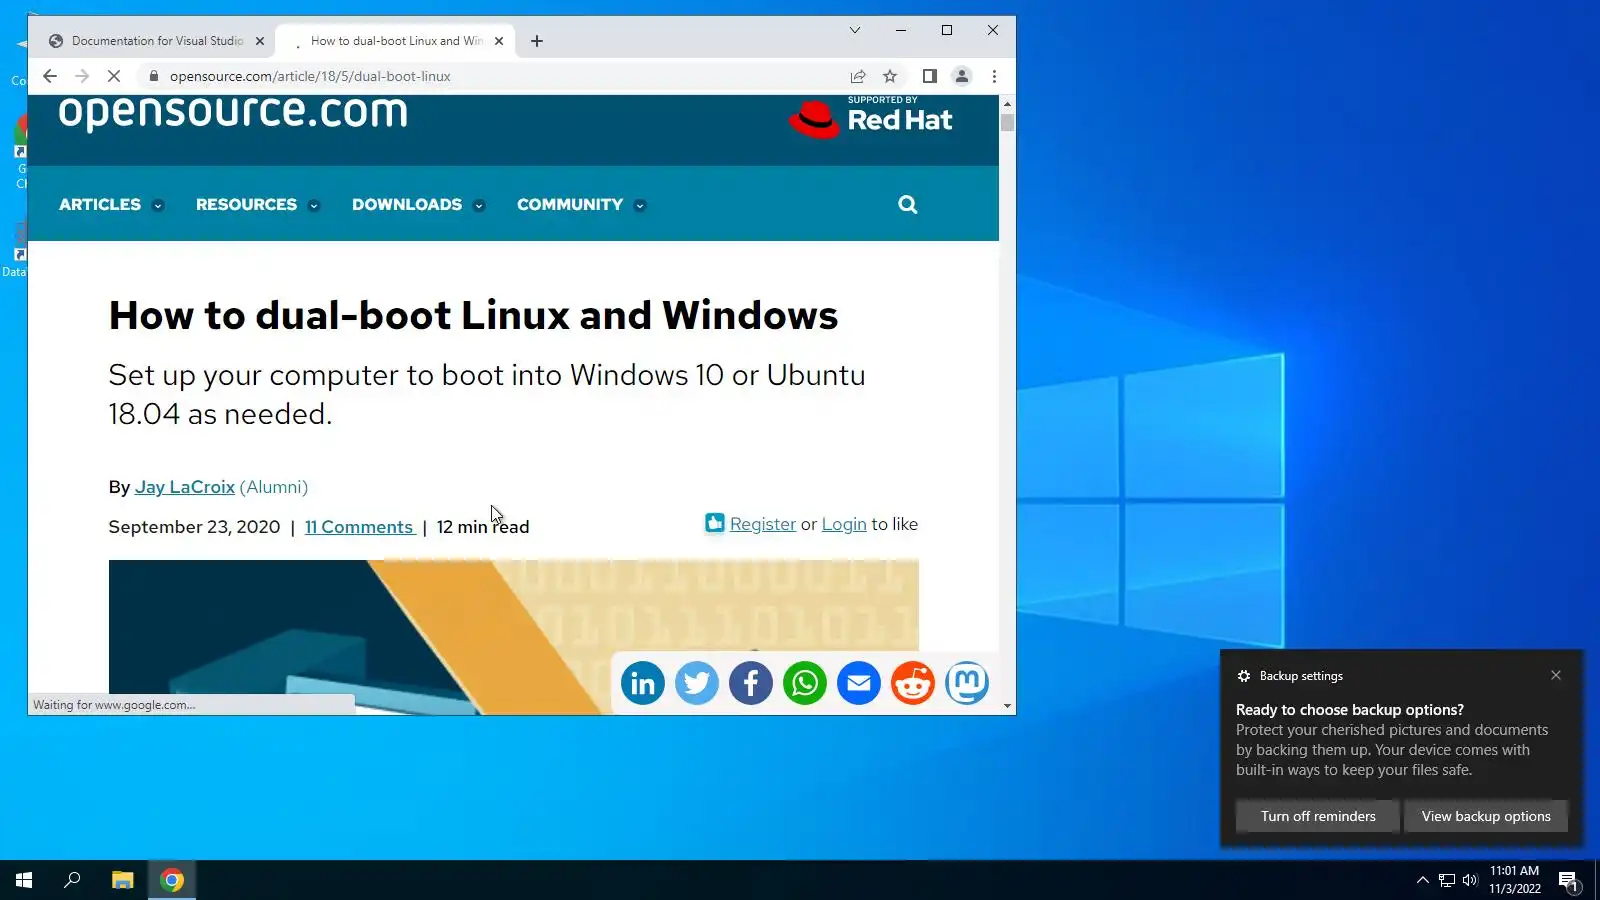
Task: Open Chrome tab search dropdown
Action: (855, 30)
